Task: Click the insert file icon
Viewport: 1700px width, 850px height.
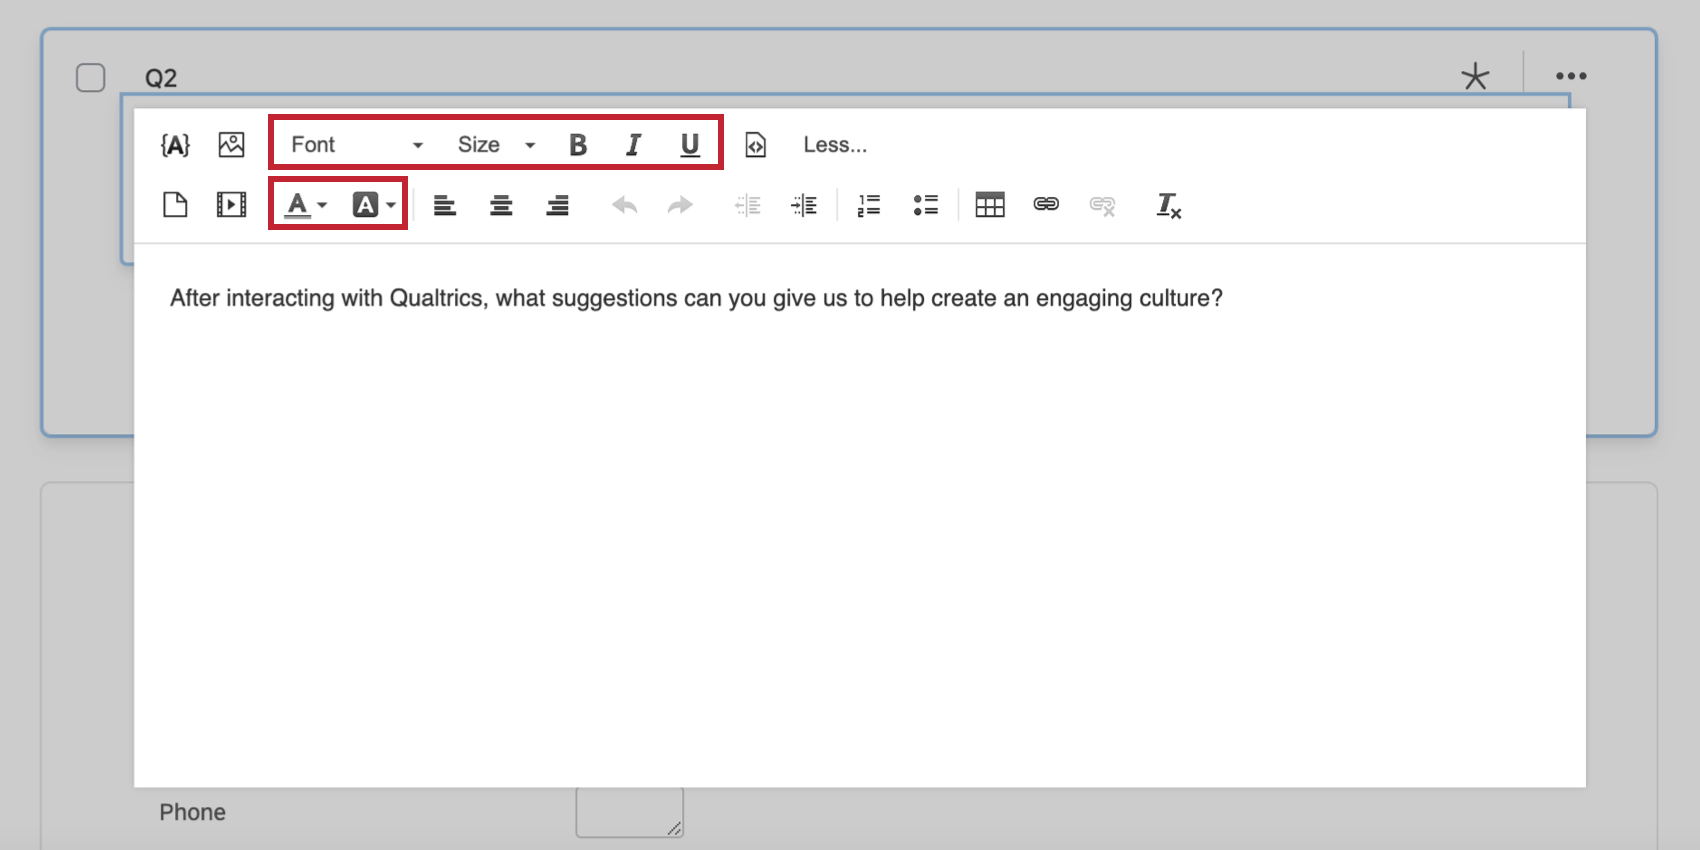Action: (175, 205)
